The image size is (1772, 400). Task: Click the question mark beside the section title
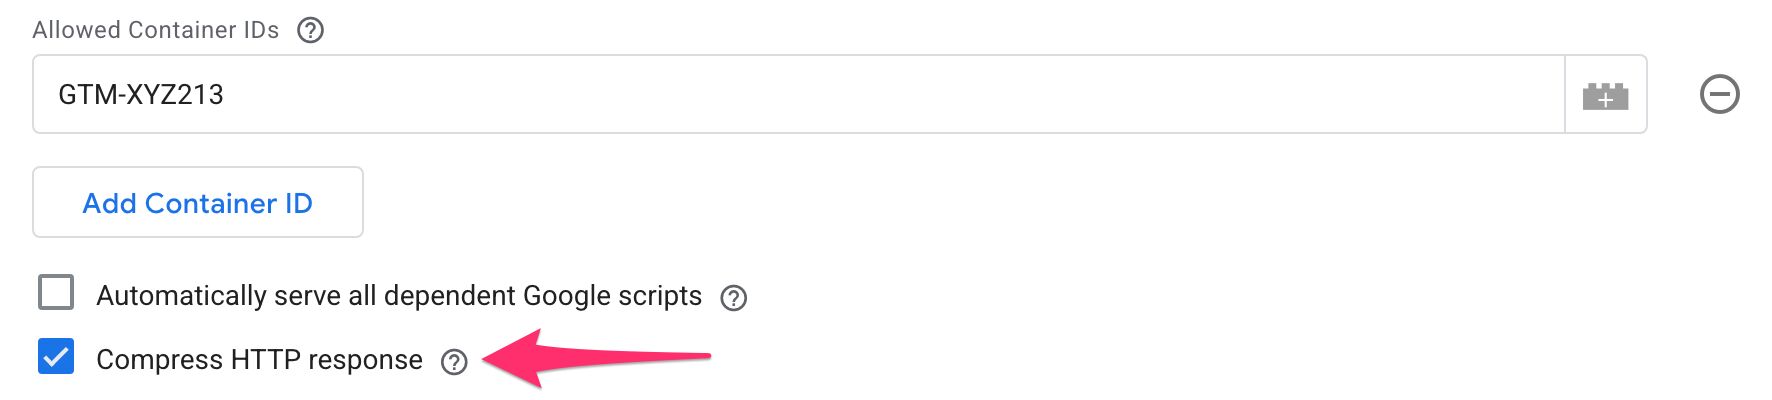(x=310, y=30)
